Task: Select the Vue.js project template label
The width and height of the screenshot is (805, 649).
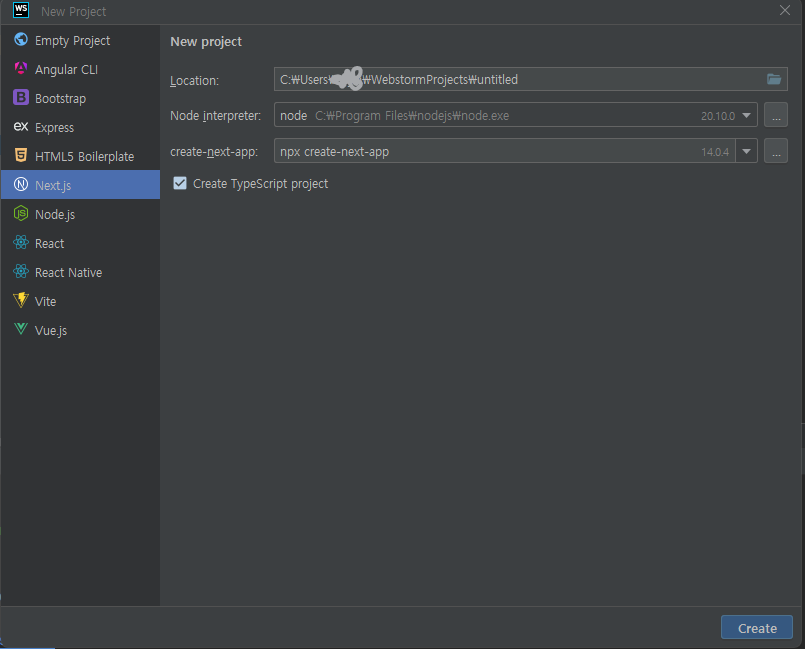Action: (x=51, y=331)
